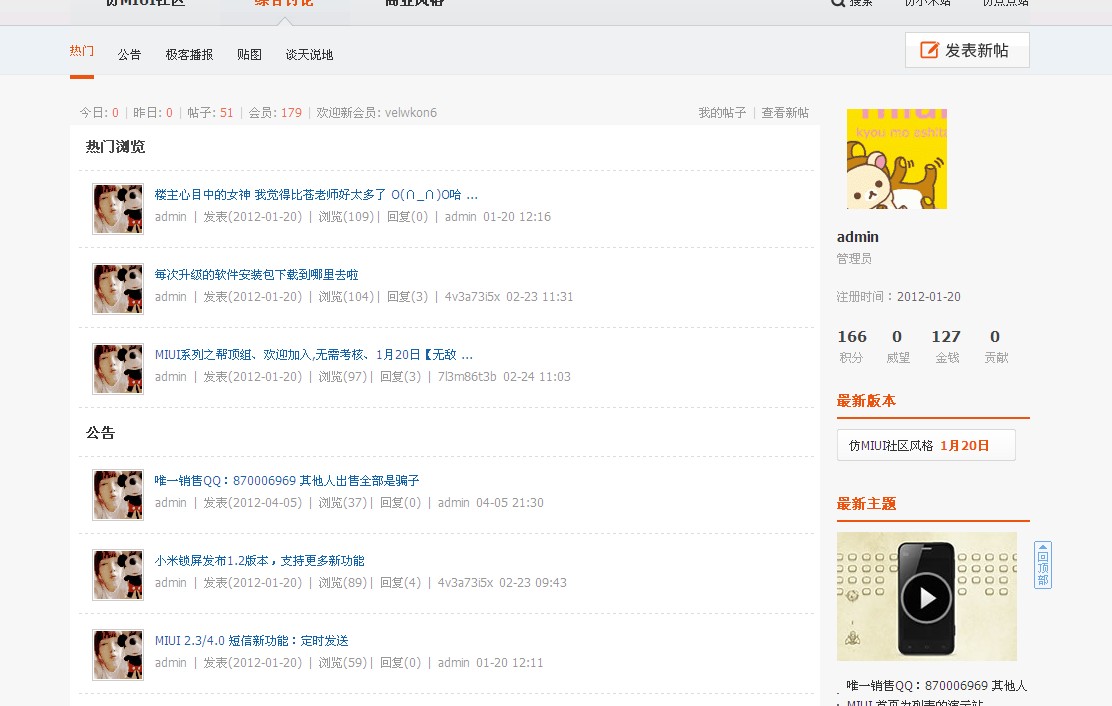The width and height of the screenshot is (1112, 706).
Task: Open the post 每次升级的软件安装包下载到哪里去啦
Action: pos(257,274)
